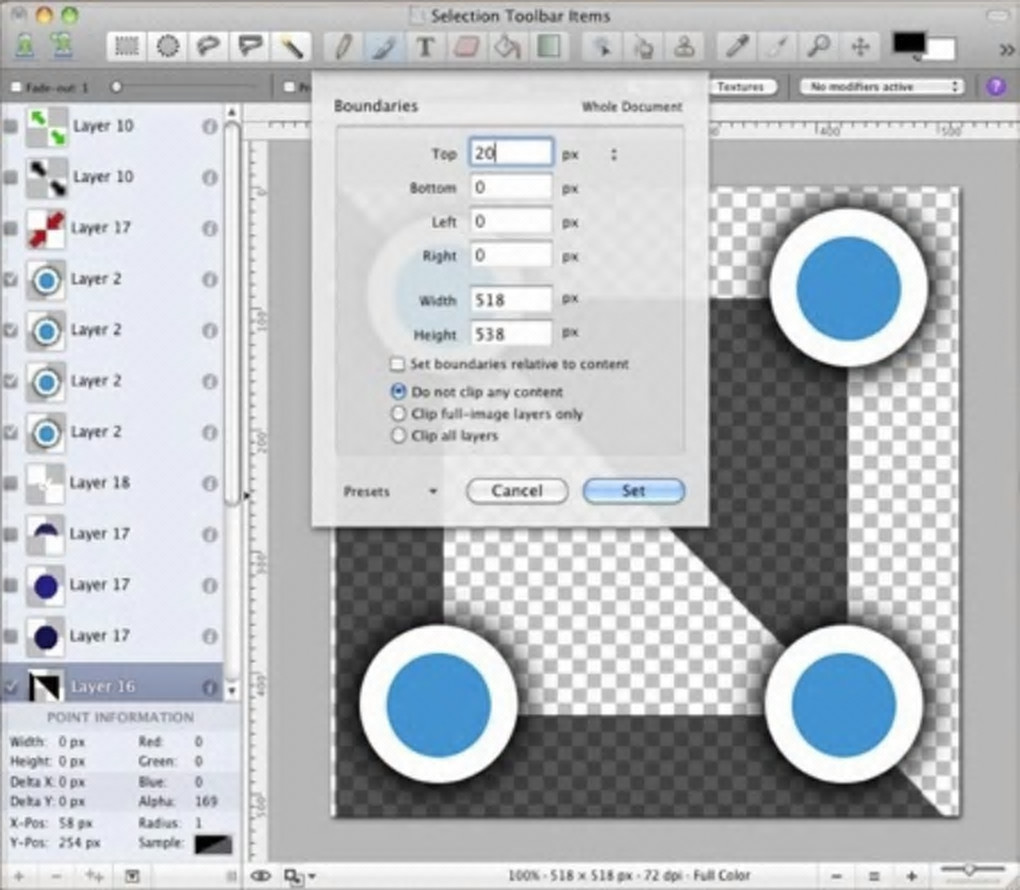Click the Cancel button
This screenshot has height=890, width=1020.
tap(517, 491)
